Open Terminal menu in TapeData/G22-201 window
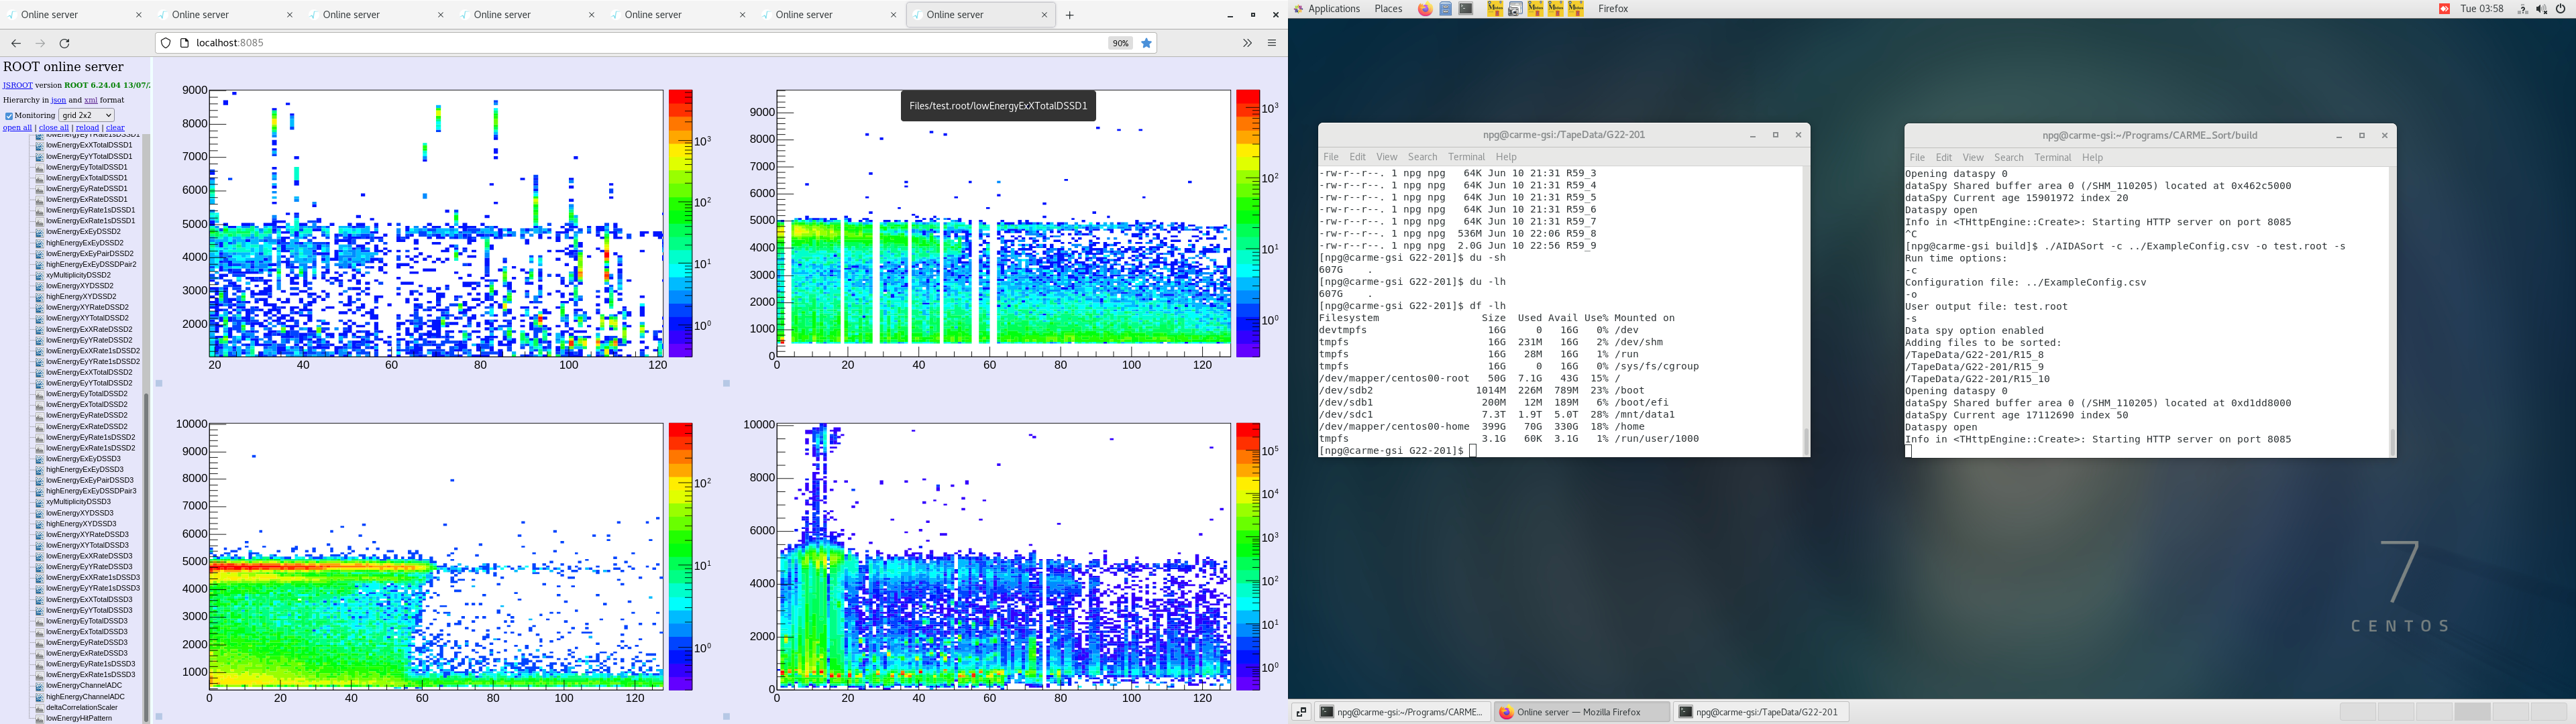 1466,157
